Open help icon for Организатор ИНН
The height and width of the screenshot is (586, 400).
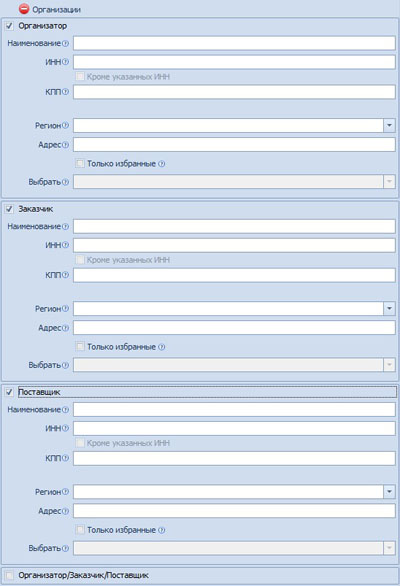(65, 62)
